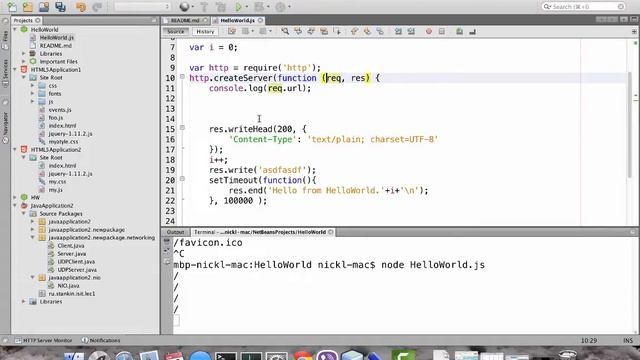The width and height of the screenshot is (640, 360).
Task: Select HelloWorld.js in project tree
Action: (x=57, y=38)
